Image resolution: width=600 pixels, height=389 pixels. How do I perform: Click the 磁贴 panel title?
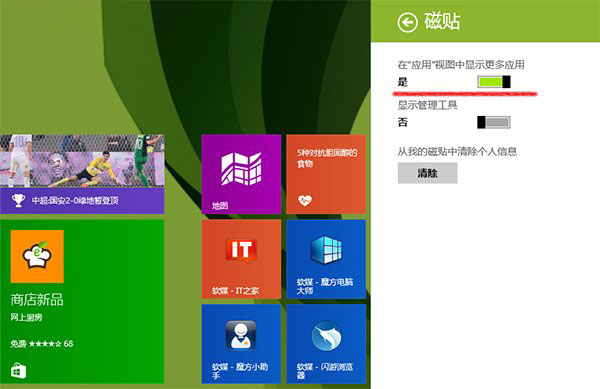click(442, 21)
